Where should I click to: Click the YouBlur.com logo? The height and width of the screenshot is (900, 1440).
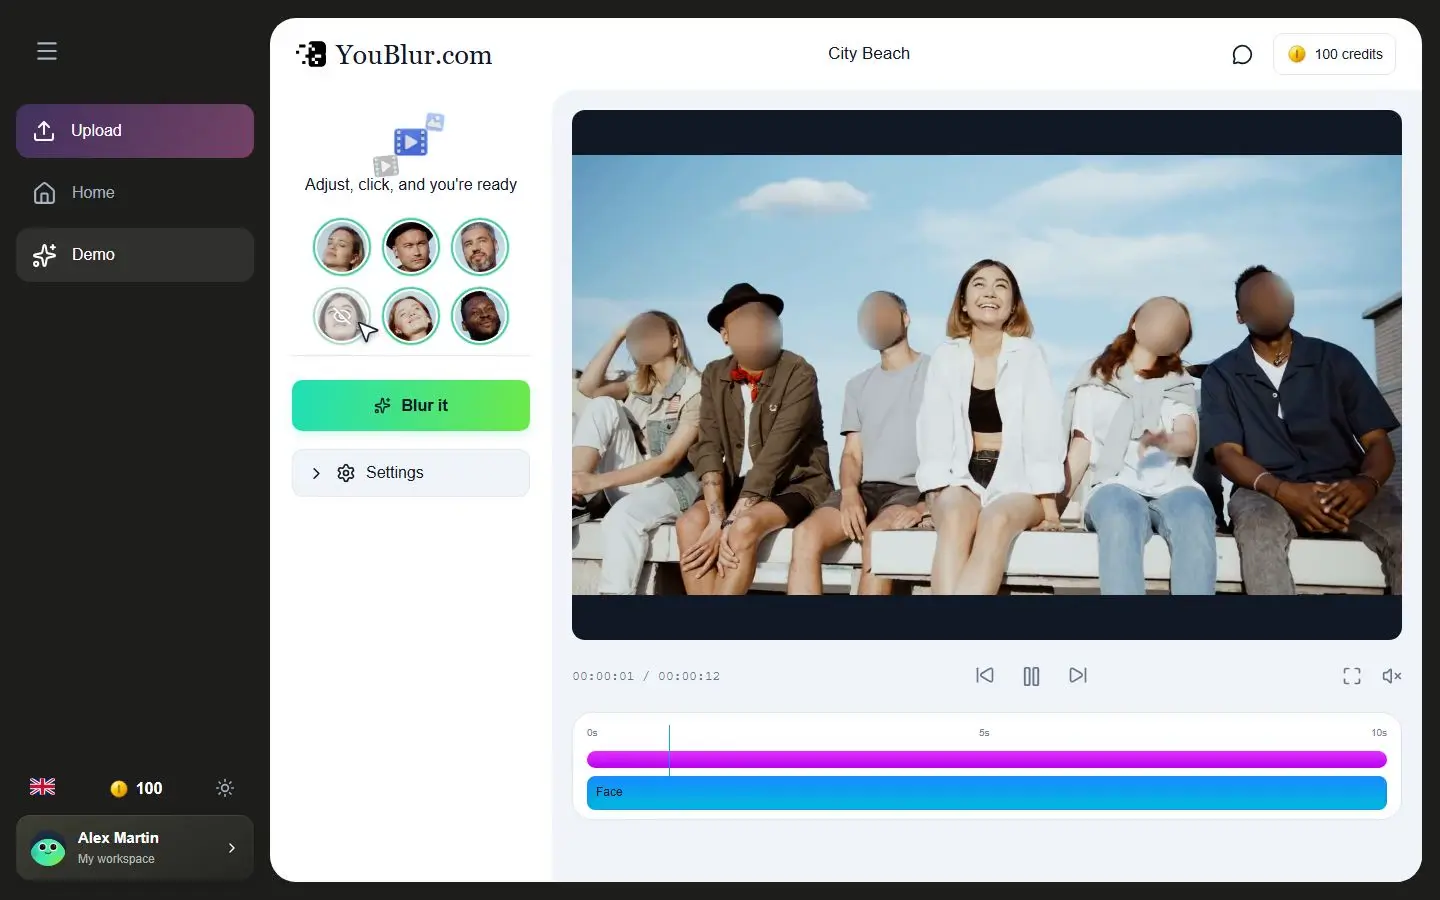(x=394, y=54)
